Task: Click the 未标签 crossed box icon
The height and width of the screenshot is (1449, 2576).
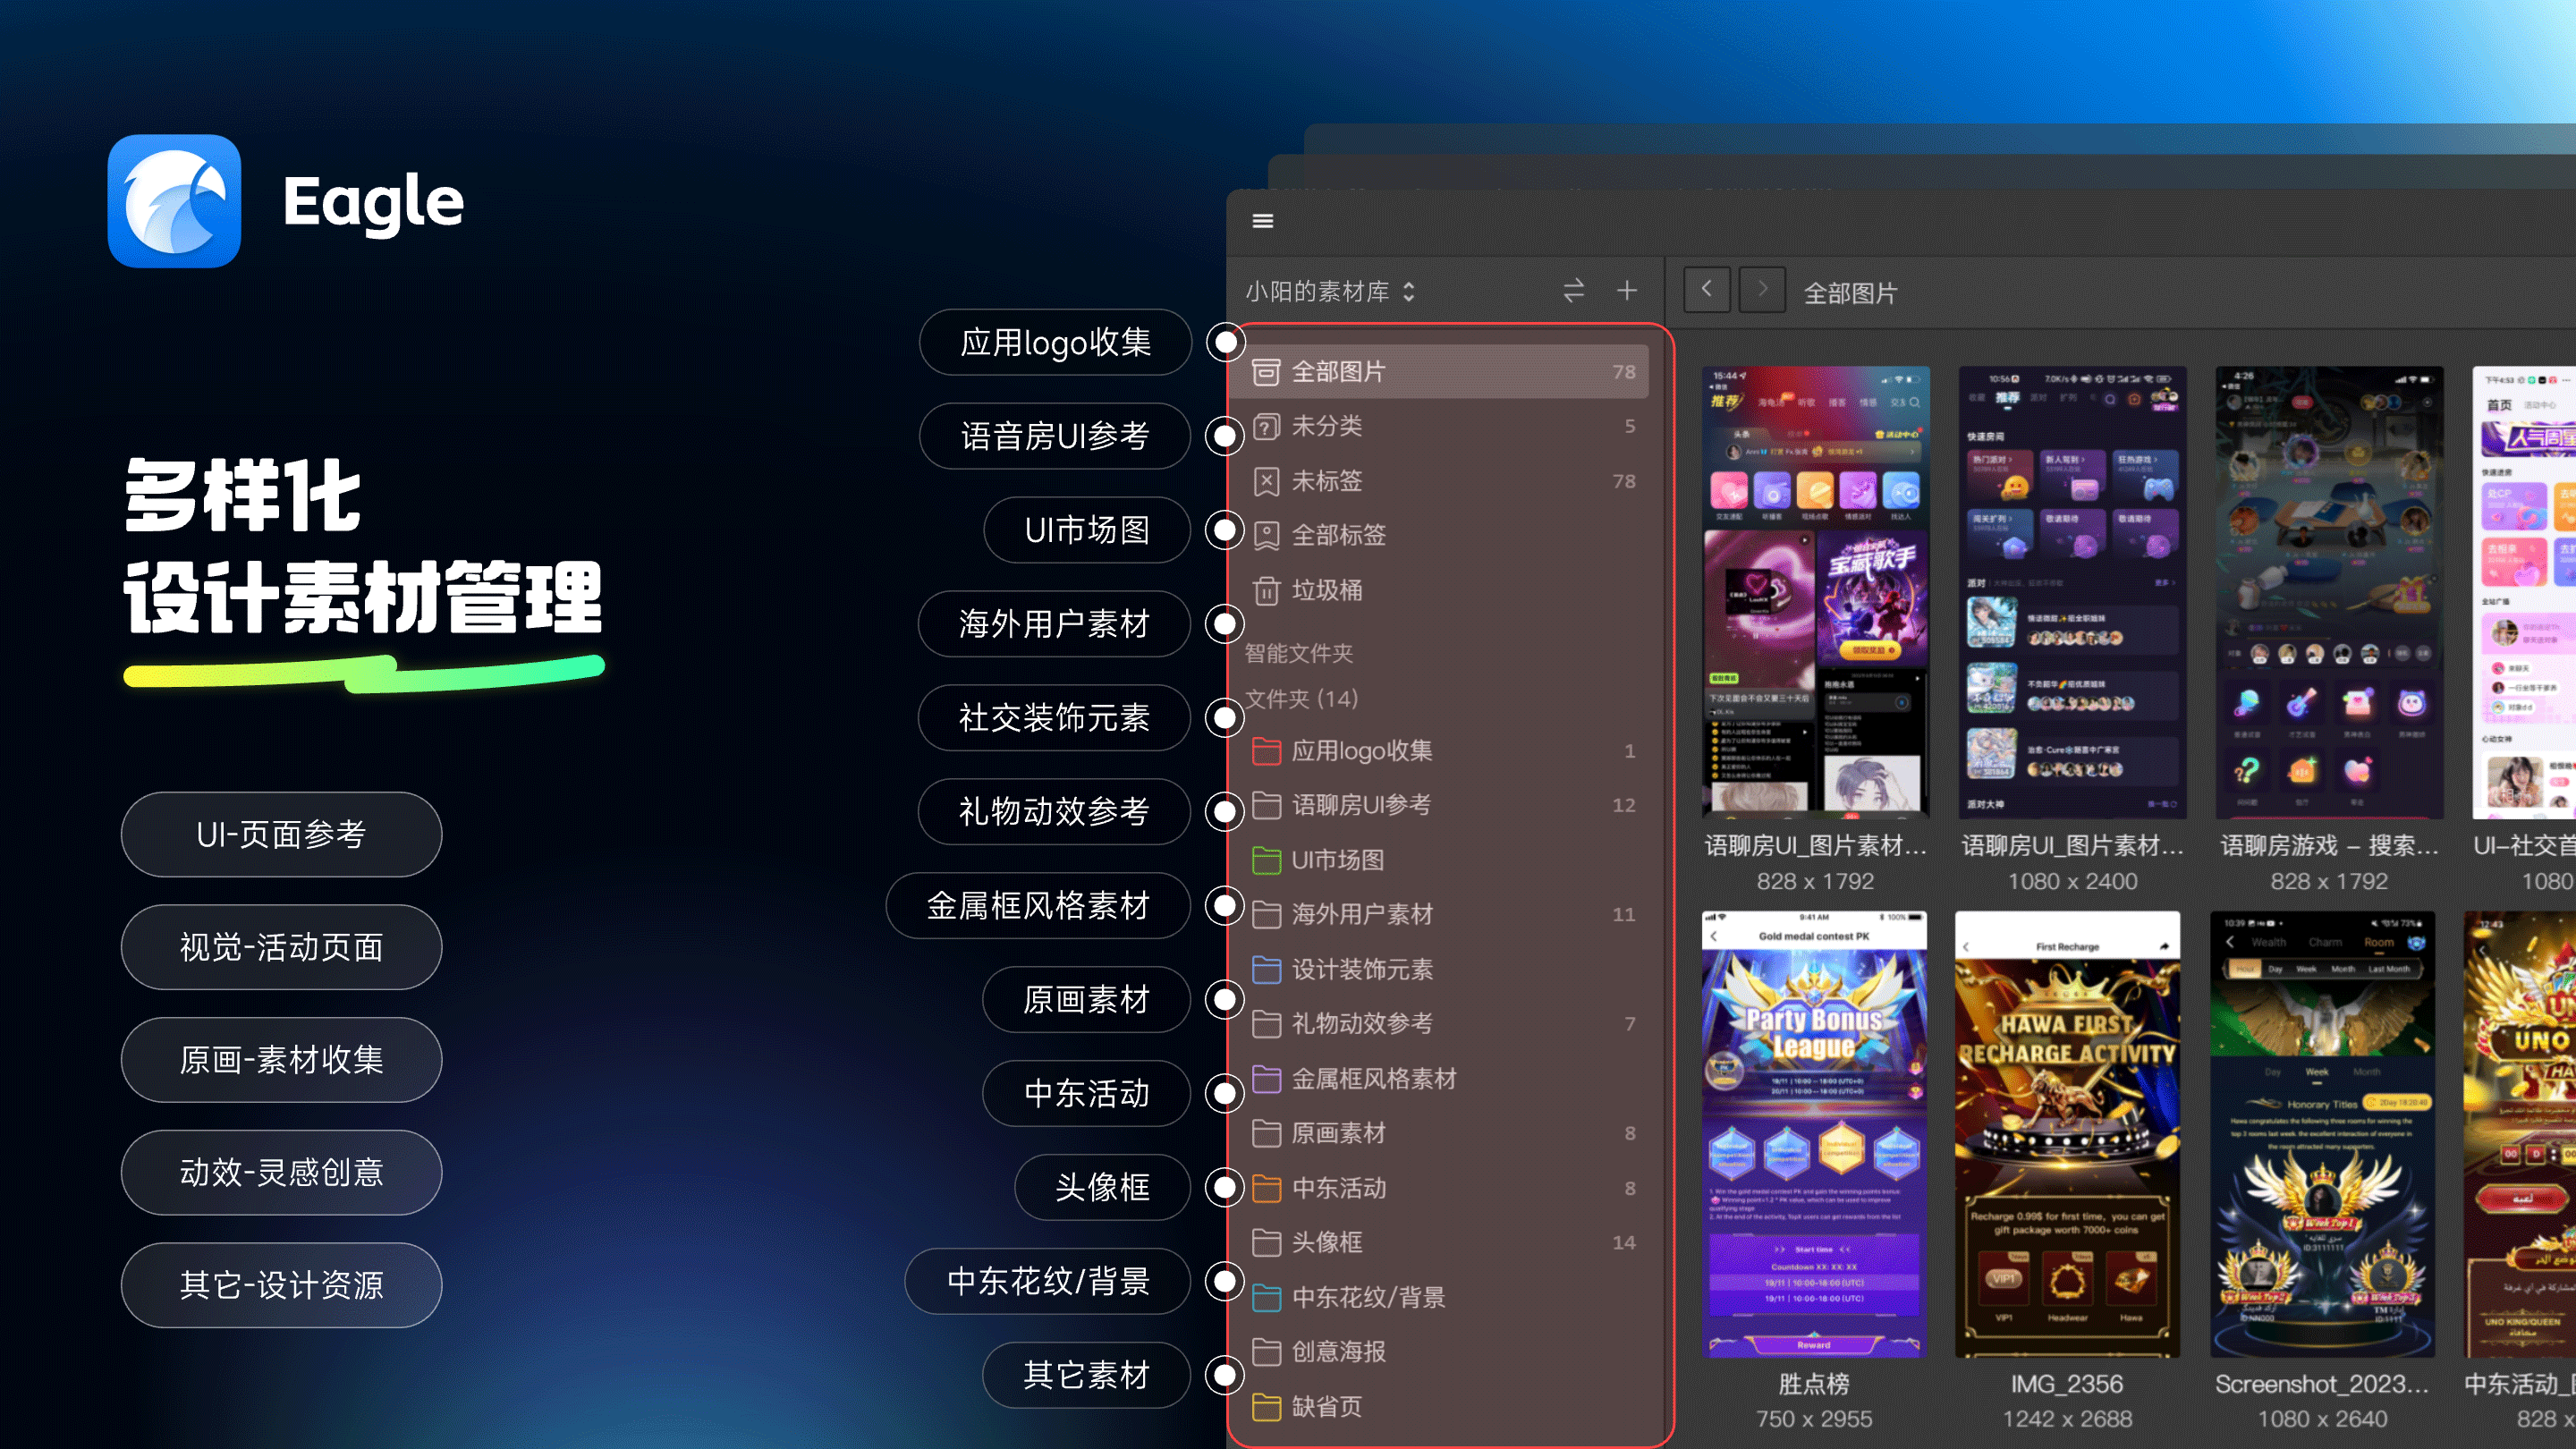Action: point(1266,481)
